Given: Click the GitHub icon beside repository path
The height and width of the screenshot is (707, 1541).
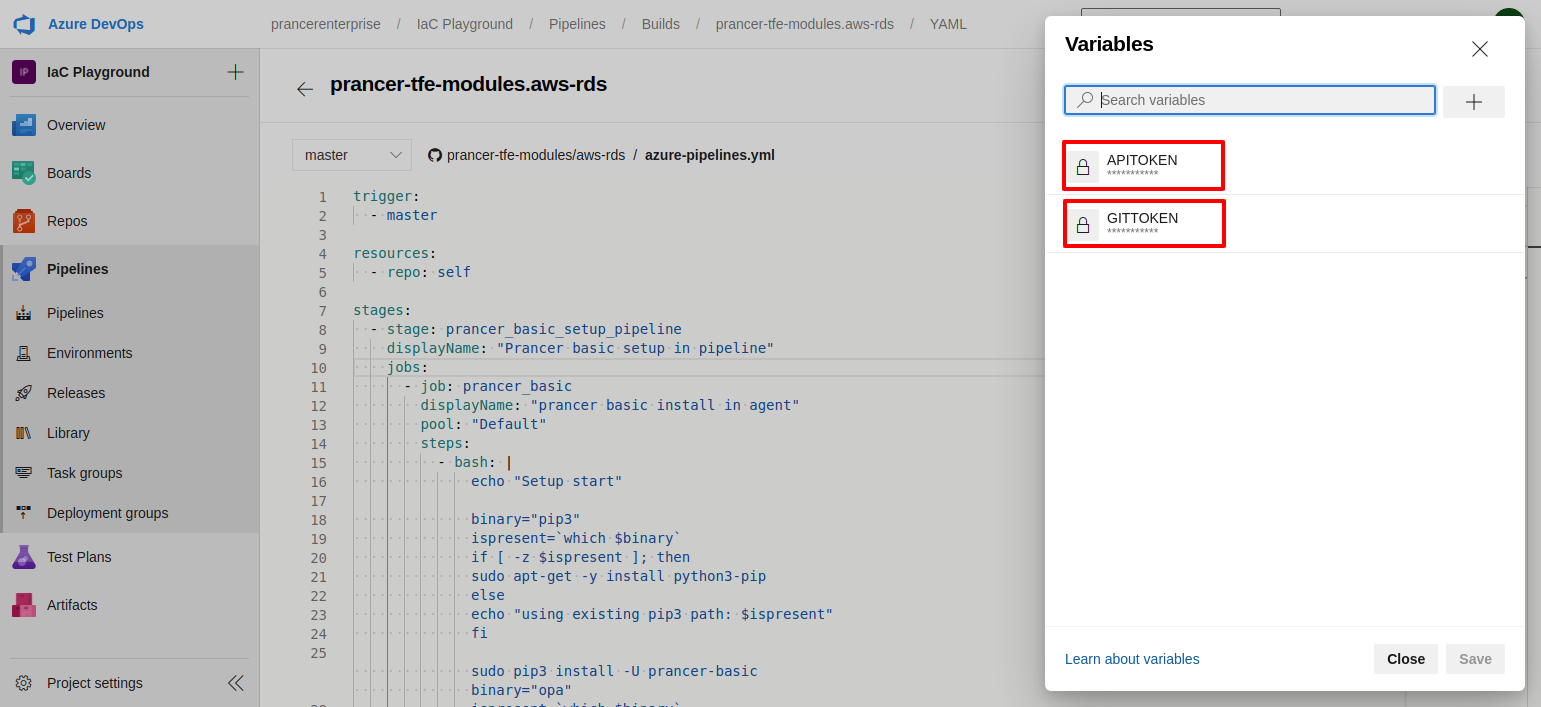Looking at the screenshot, I should tap(434, 155).
